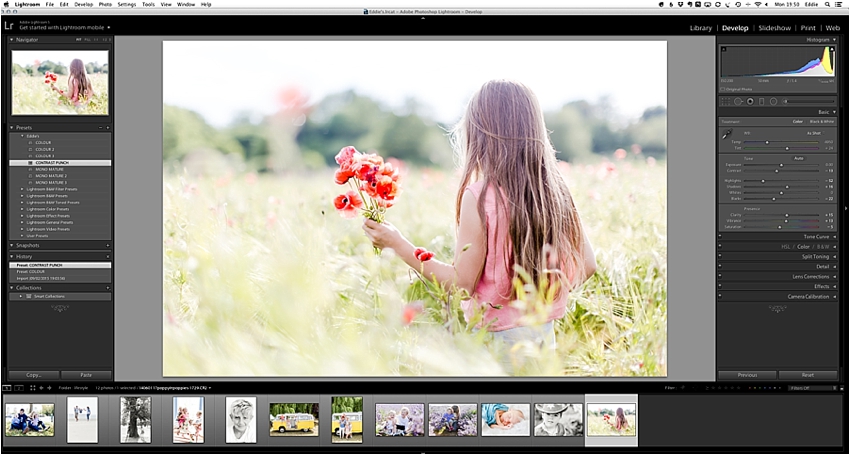Collapse the History panel

[11, 257]
